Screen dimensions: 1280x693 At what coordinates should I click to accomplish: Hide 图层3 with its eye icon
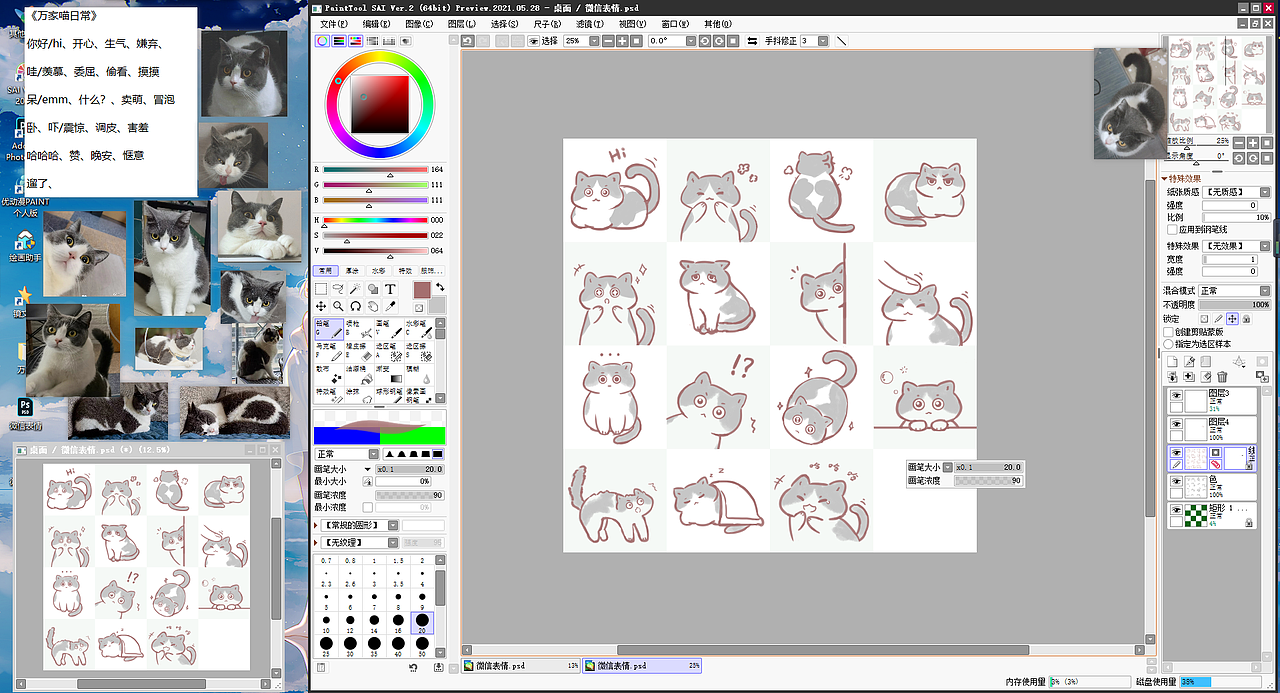pos(1176,396)
